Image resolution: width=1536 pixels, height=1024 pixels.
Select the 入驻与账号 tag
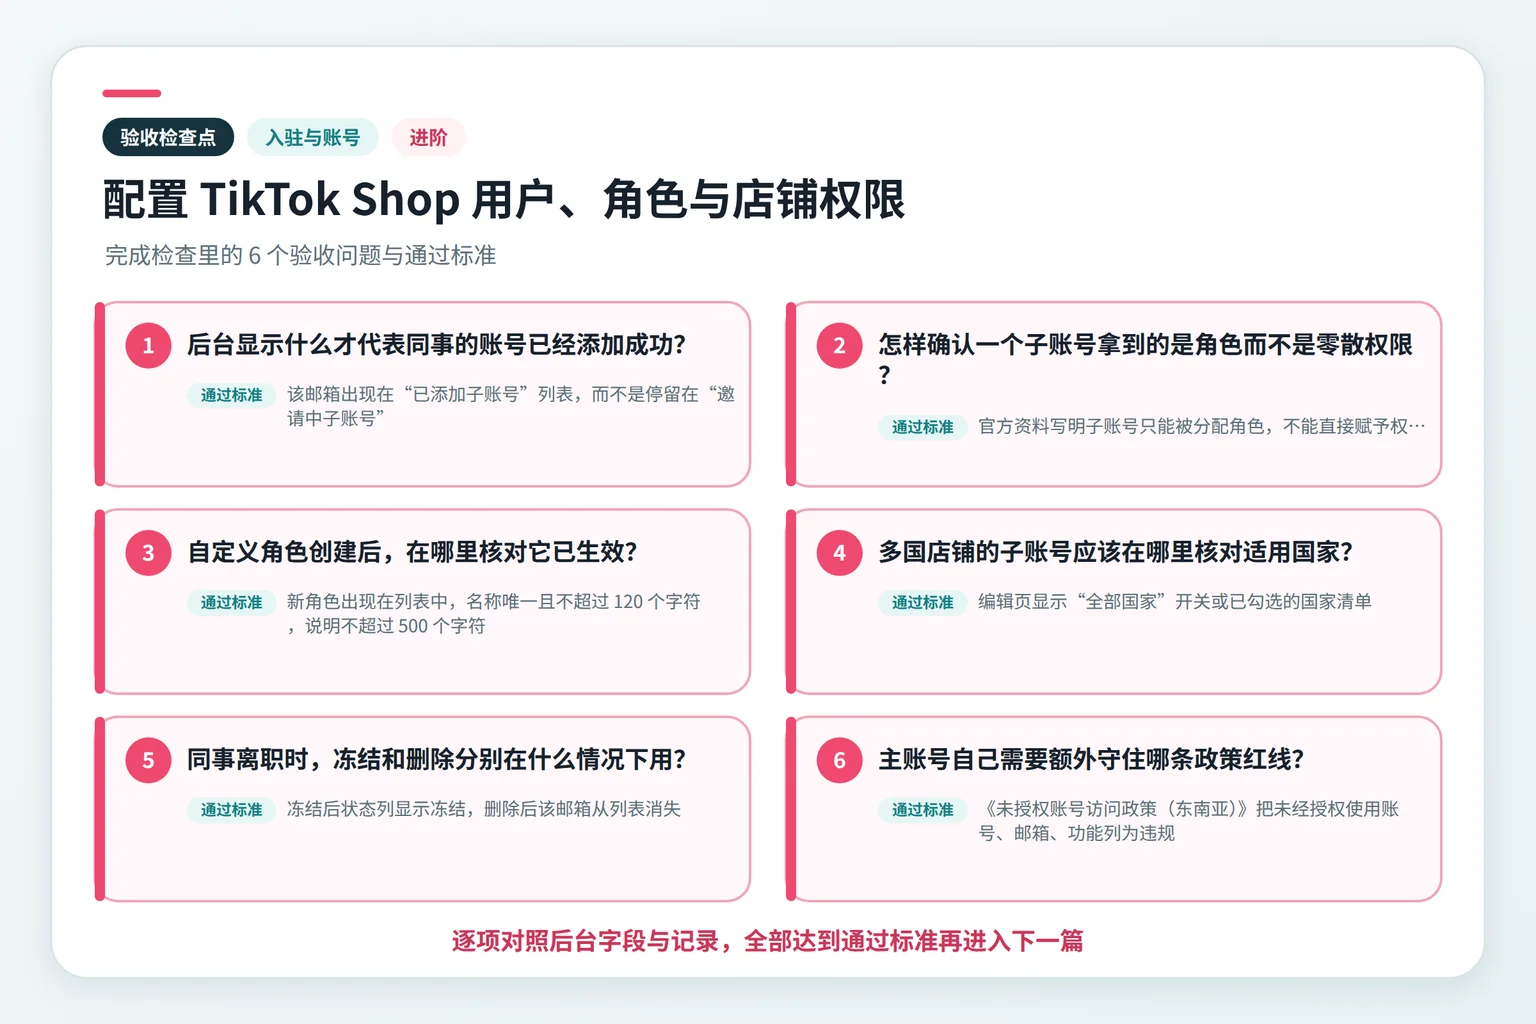[313, 137]
